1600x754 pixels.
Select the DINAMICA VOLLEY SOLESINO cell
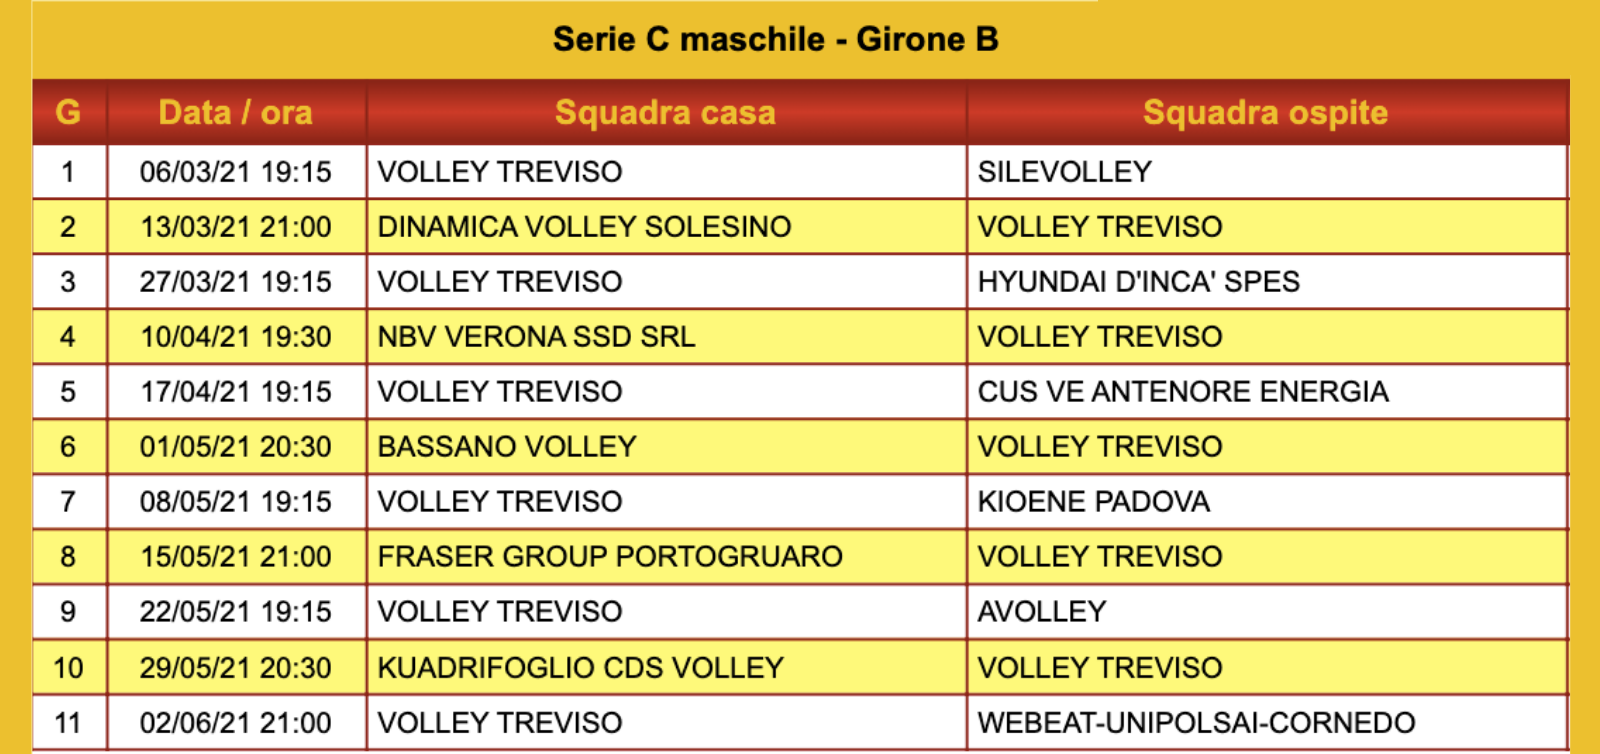(x=584, y=227)
